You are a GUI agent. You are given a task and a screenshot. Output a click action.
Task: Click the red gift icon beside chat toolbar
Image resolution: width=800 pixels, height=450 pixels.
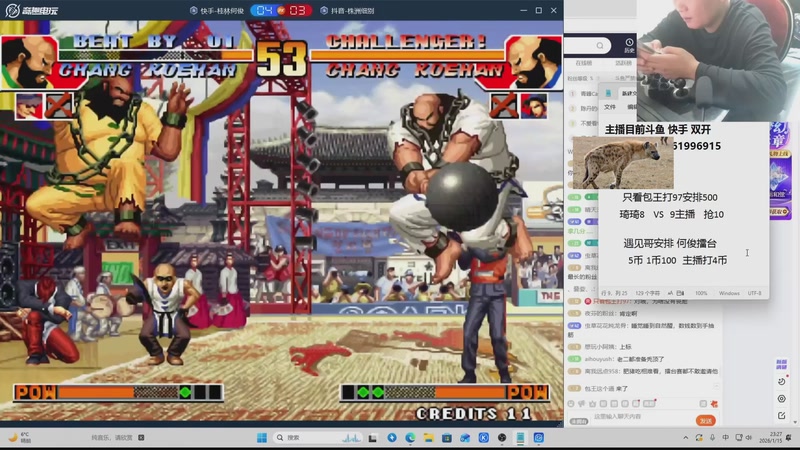coord(714,404)
